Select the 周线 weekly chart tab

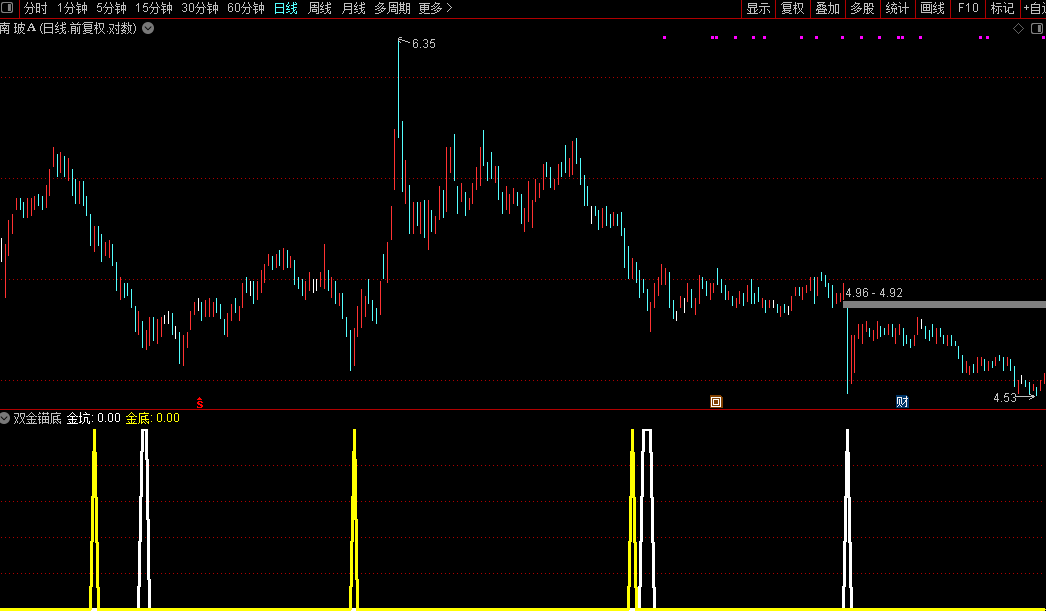pyautogui.click(x=320, y=8)
